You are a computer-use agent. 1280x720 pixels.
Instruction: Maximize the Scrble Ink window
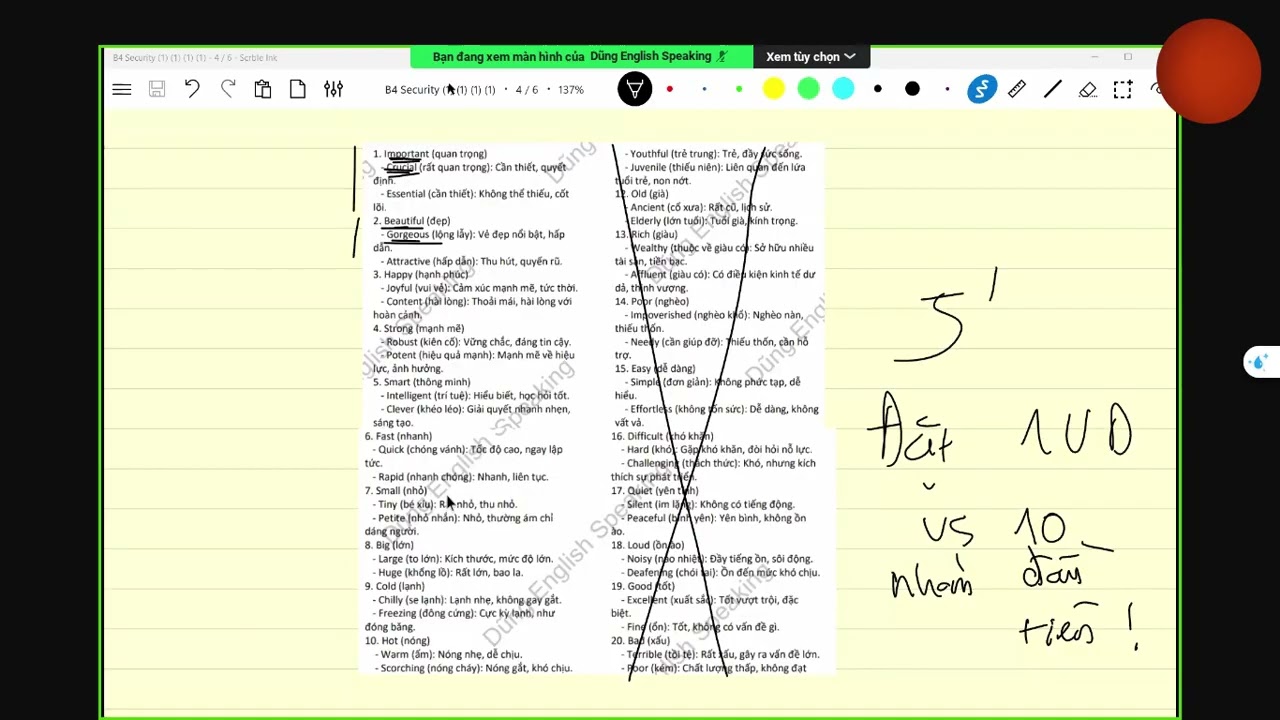tap(1127, 57)
